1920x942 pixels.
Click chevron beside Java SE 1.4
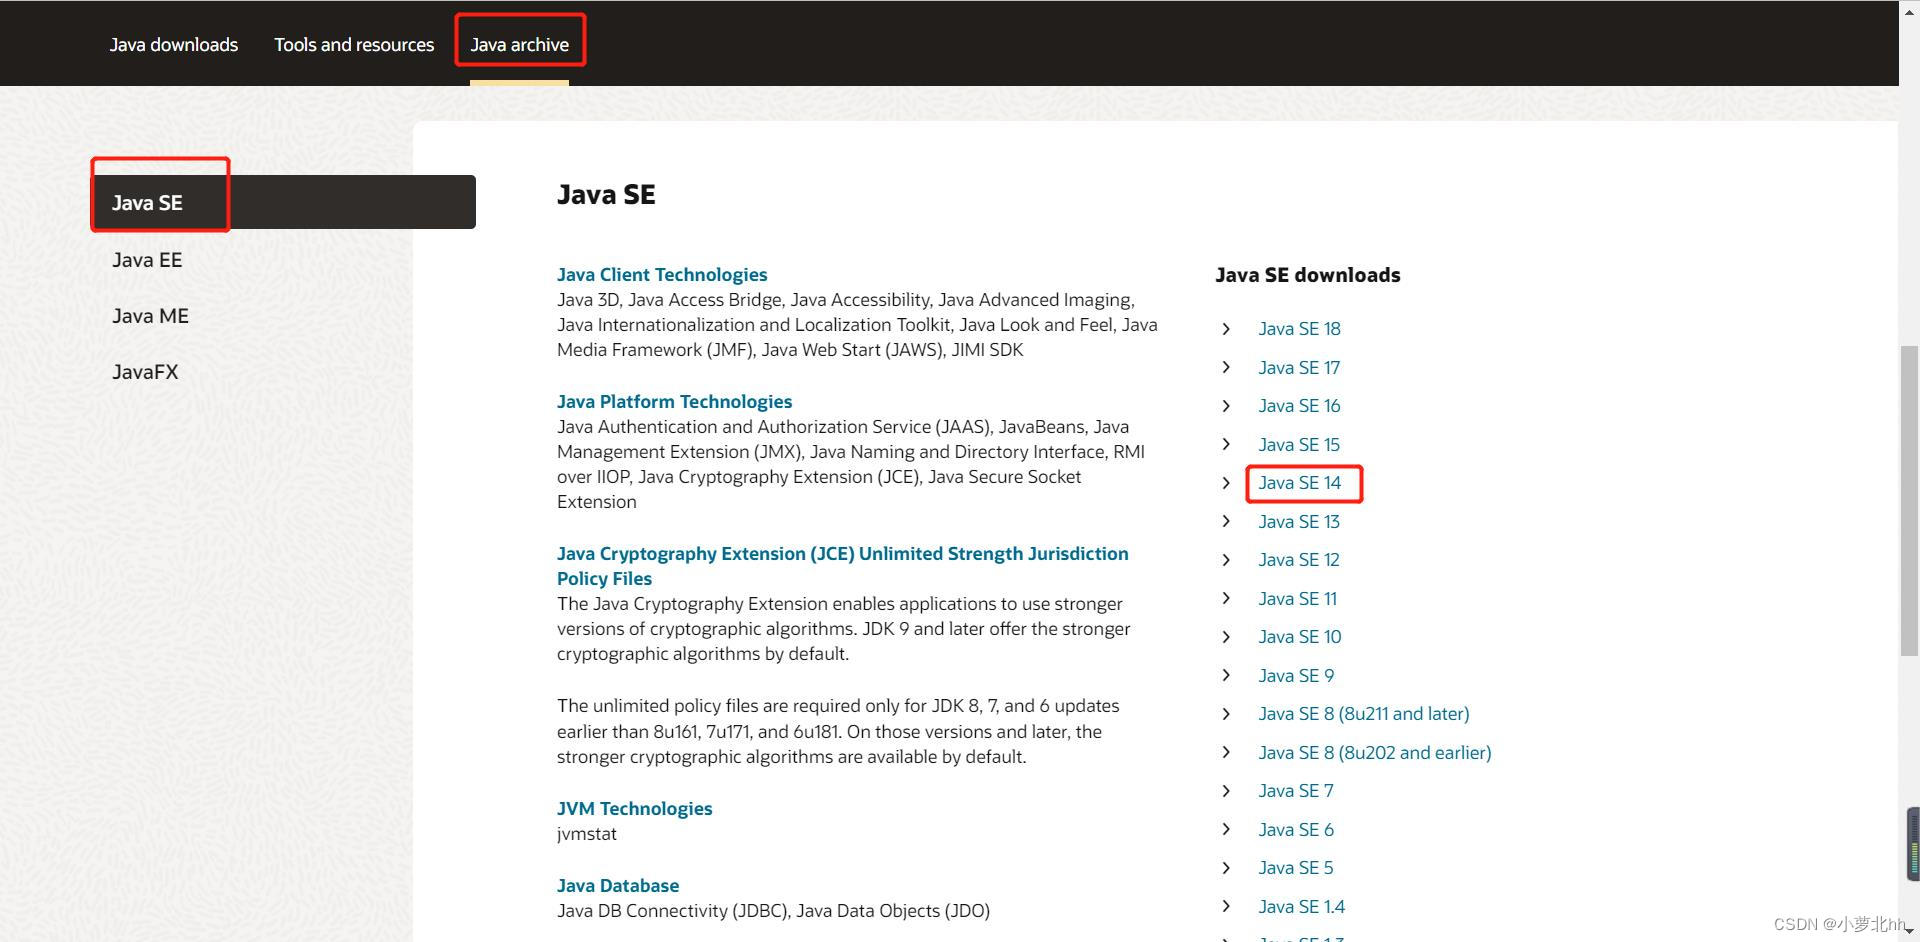[1226, 906]
